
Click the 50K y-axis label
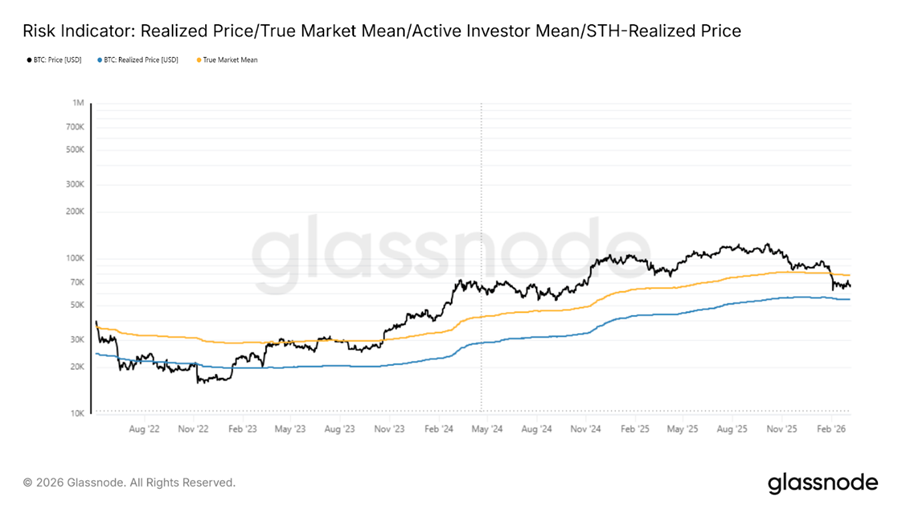tap(76, 305)
